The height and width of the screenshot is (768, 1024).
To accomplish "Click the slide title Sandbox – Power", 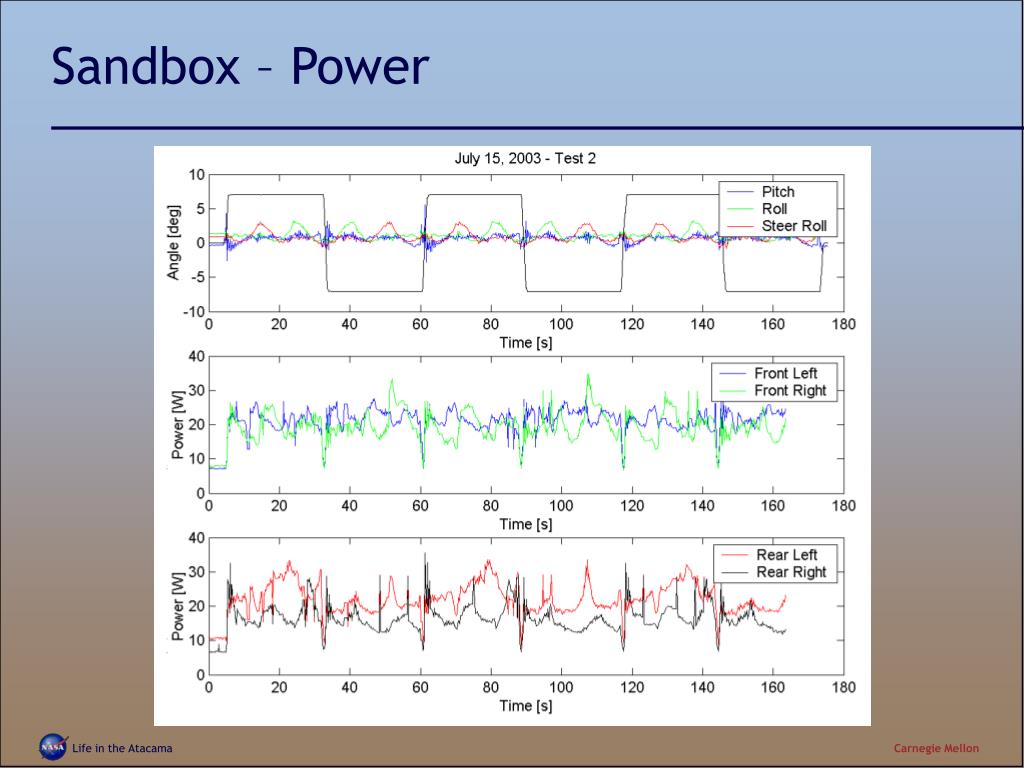I will [x=240, y=67].
